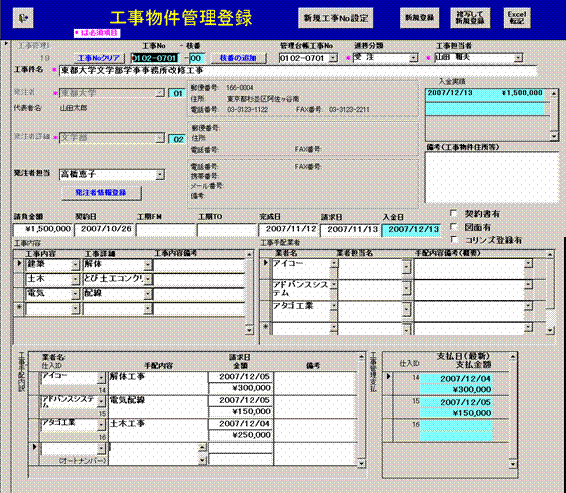Click the 備考(工事物件住所等) text area
Image resolution: width=566 pixels, height=493 pixels.
tap(492, 177)
